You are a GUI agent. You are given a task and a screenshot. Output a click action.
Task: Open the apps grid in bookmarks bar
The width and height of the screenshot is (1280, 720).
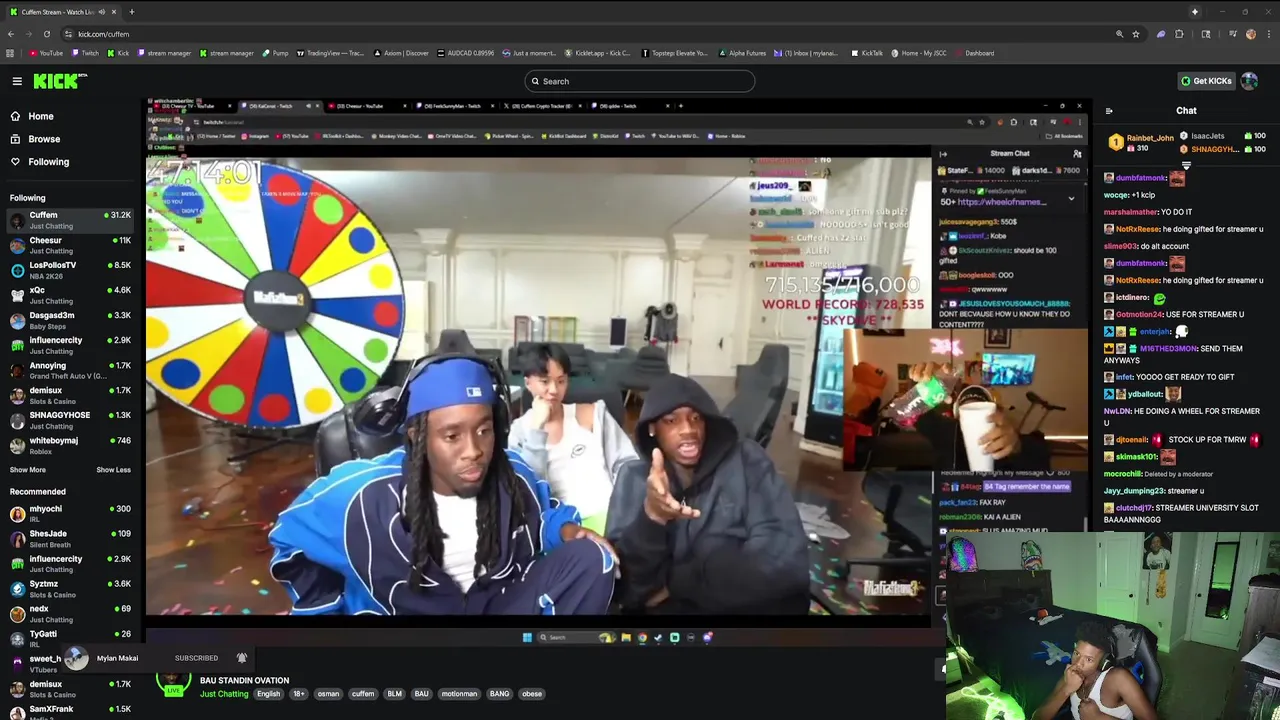10,53
